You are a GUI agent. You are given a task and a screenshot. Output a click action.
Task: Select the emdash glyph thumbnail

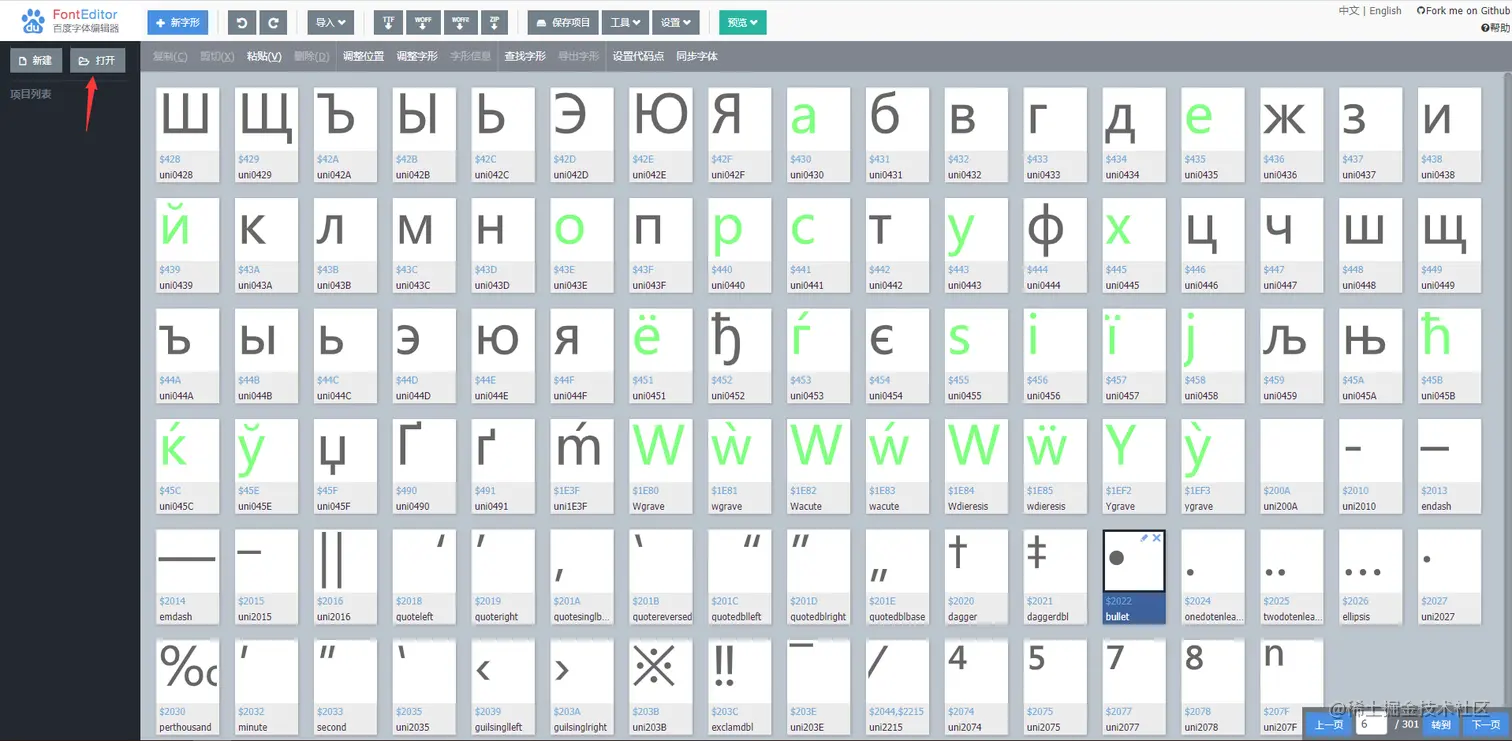(187, 577)
